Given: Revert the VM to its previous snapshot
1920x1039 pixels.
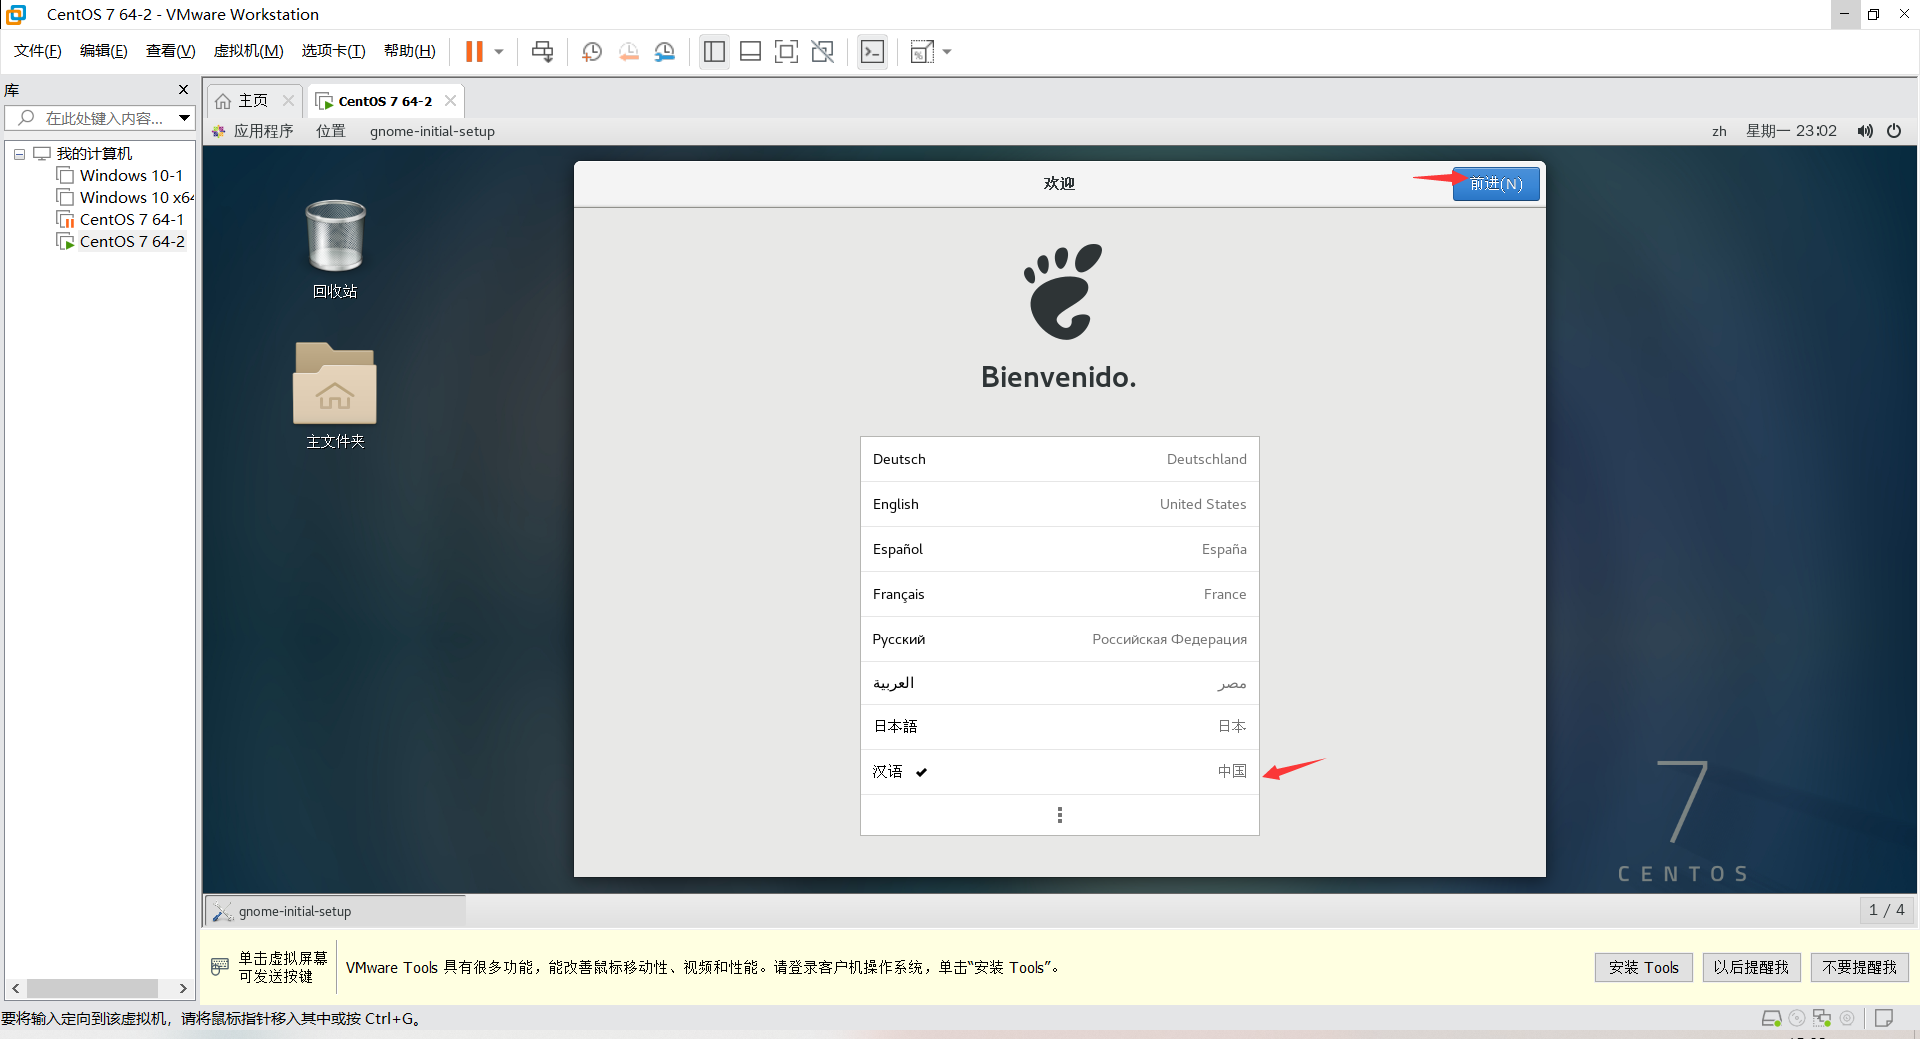Looking at the screenshot, I should [629, 52].
